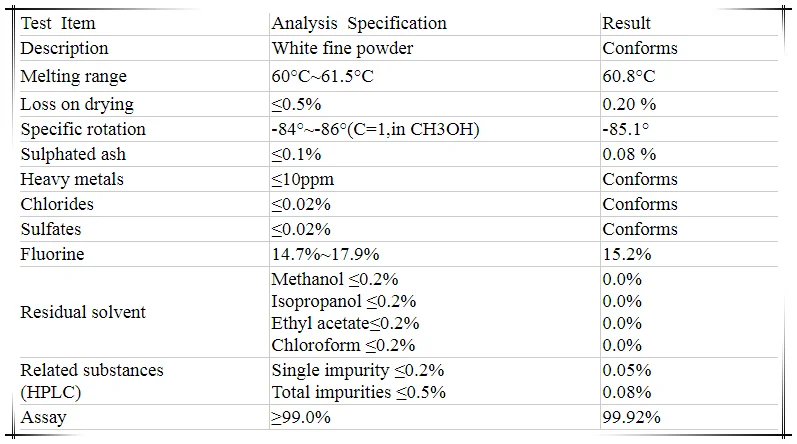The height and width of the screenshot is (444, 797).
Task: Click the 'Result' column header
Action: pos(627,23)
